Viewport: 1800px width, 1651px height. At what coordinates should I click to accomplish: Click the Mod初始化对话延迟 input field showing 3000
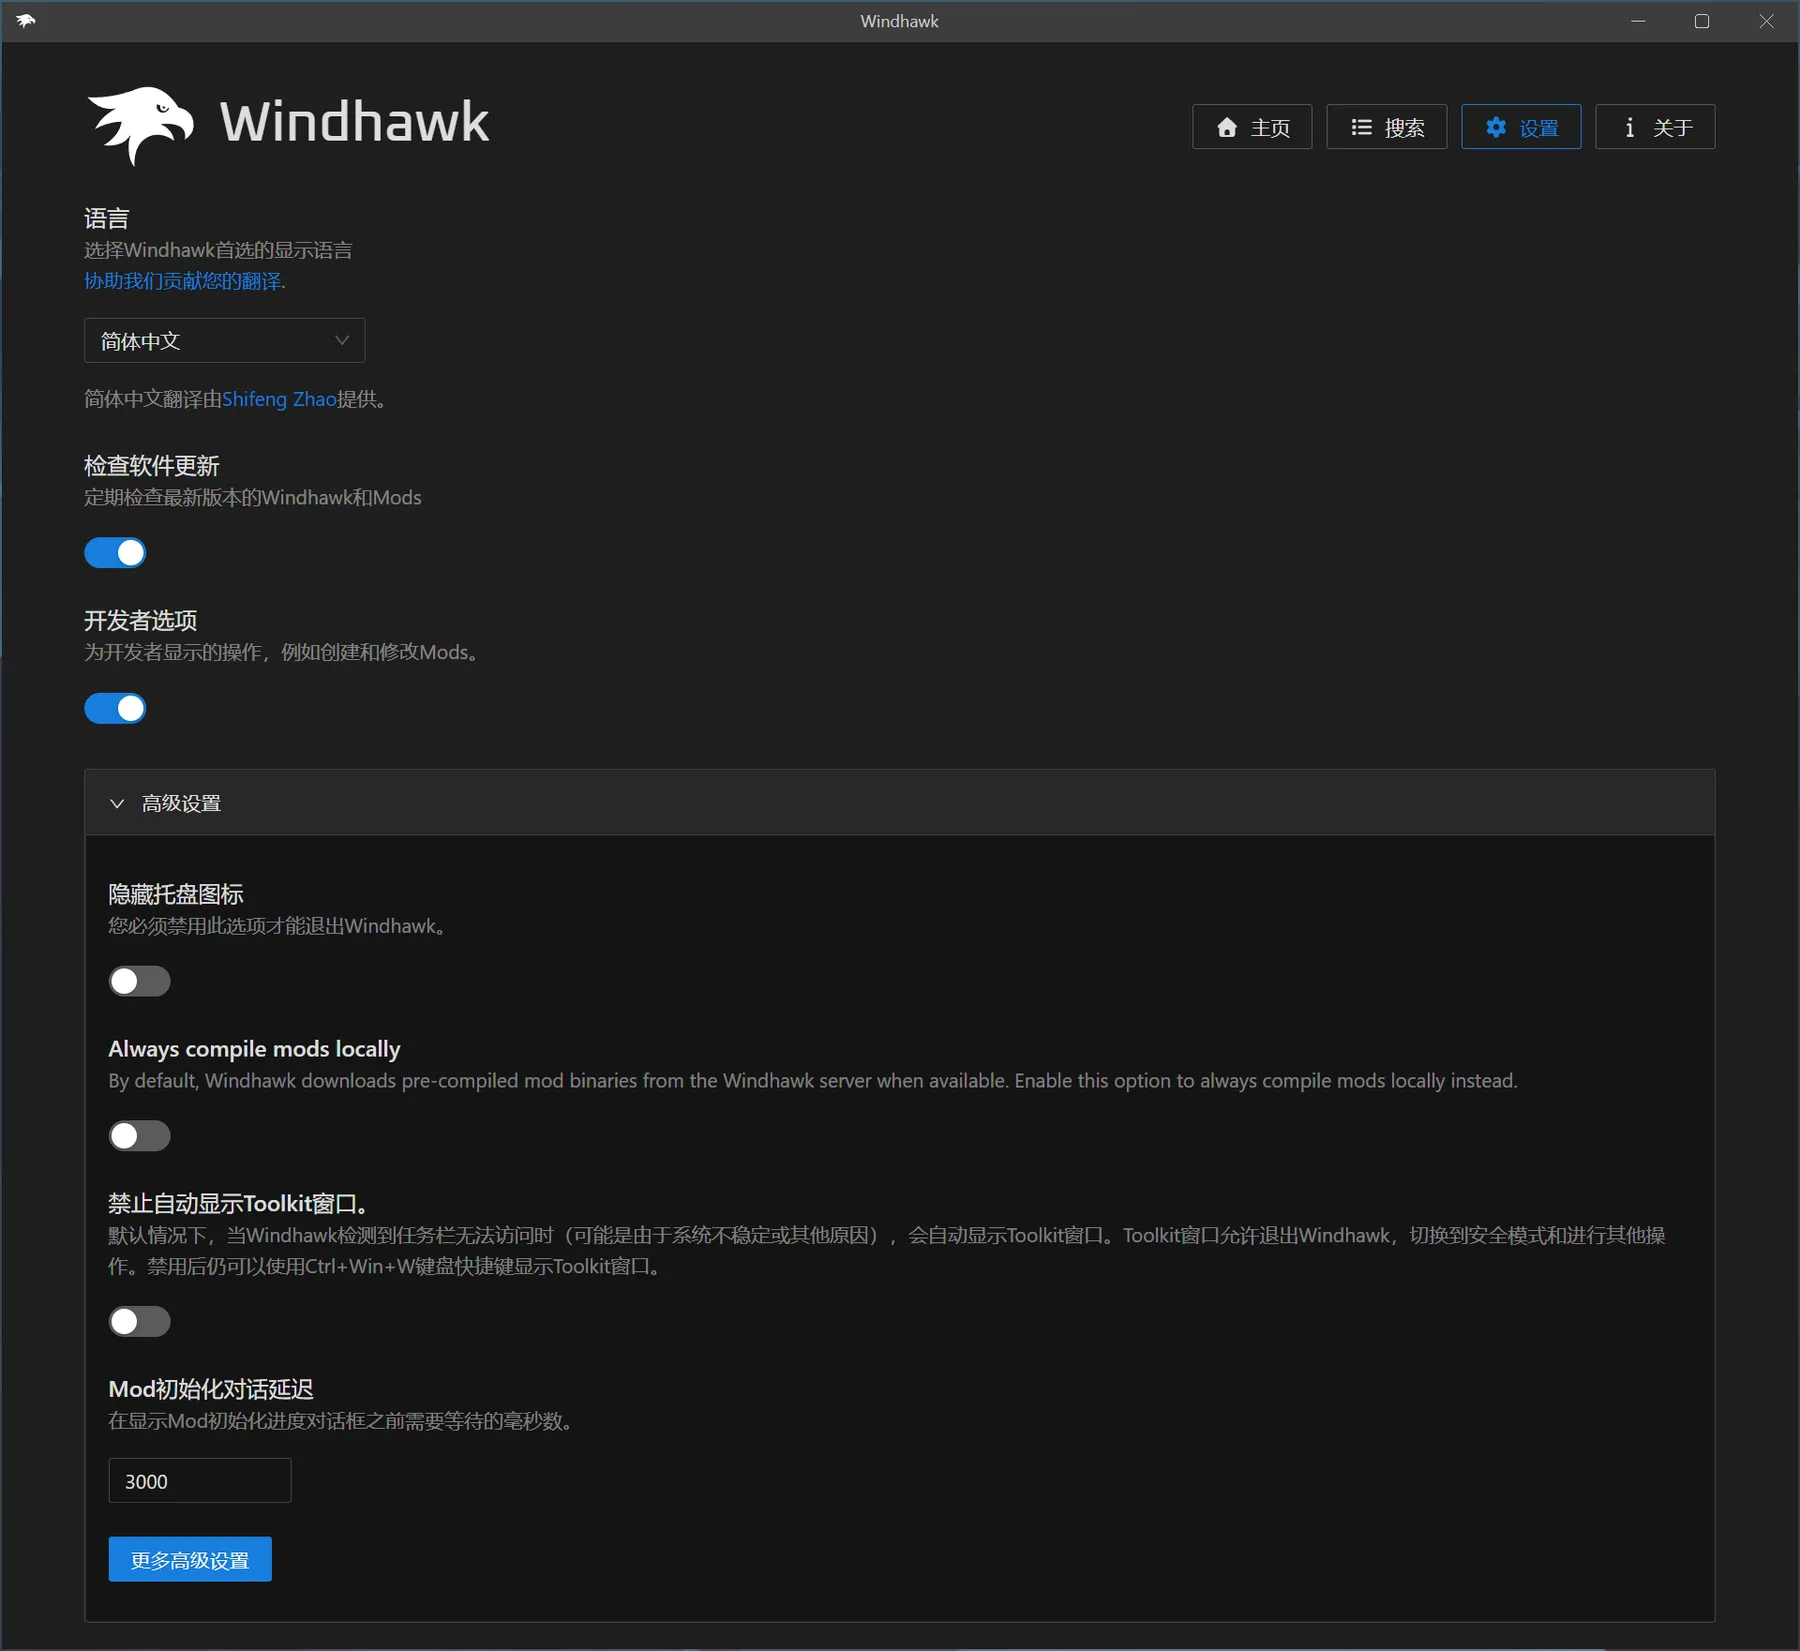200,1481
